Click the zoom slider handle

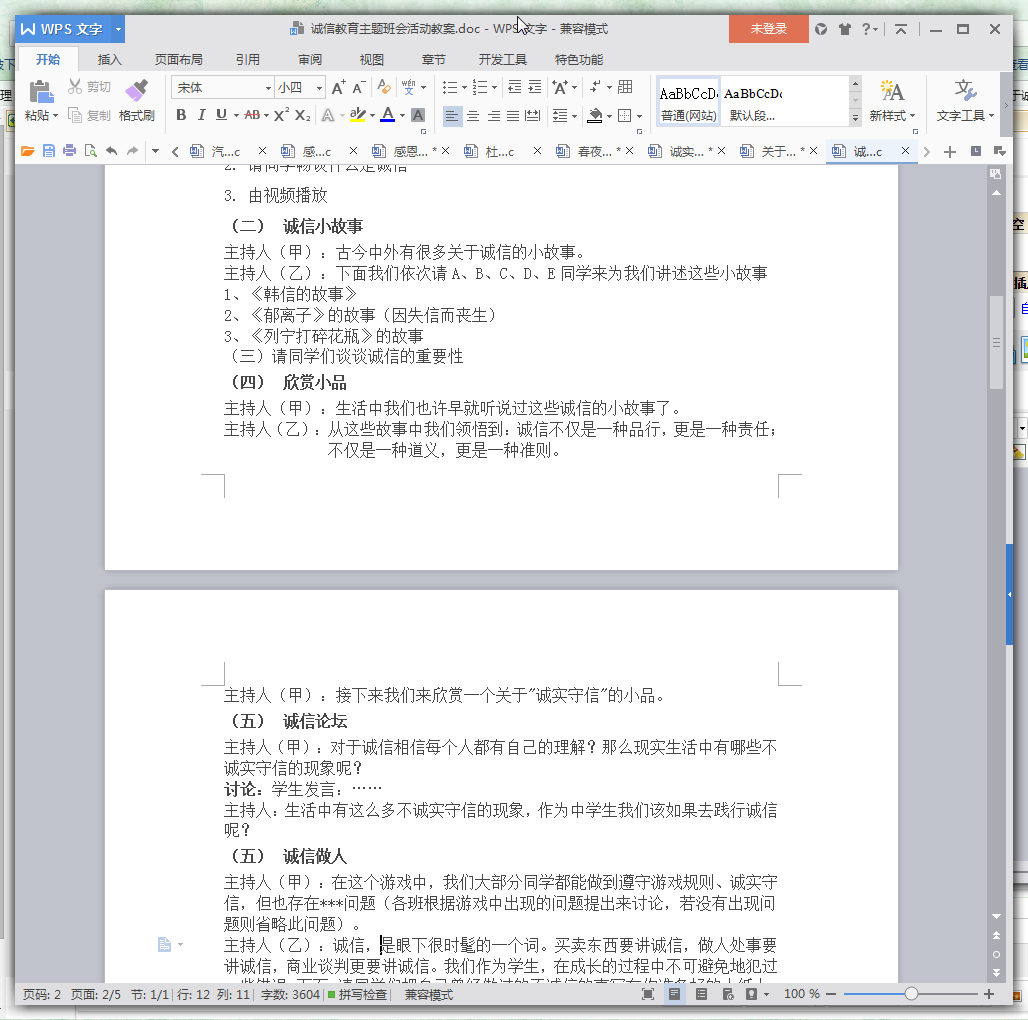pyautogui.click(x=911, y=994)
